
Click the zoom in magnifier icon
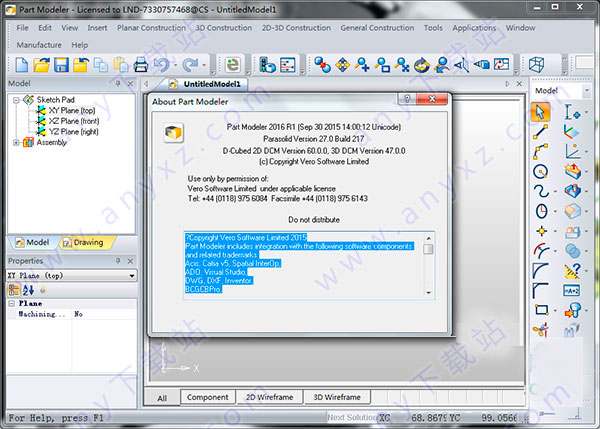click(x=362, y=65)
